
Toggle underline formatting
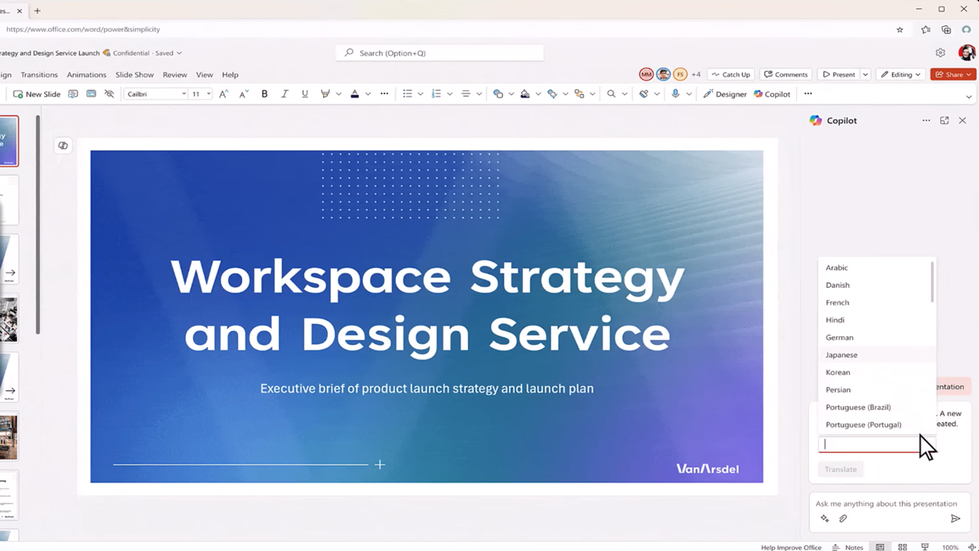pyautogui.click(x=305, y=94)
